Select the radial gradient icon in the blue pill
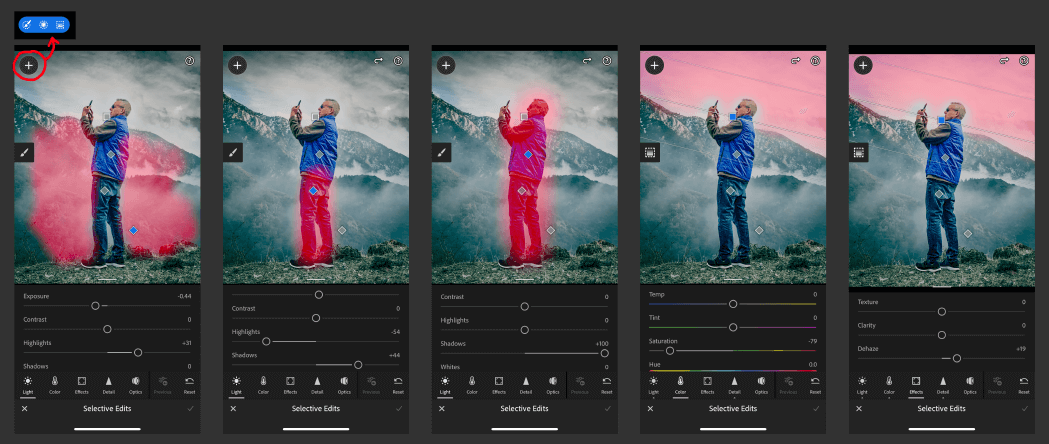 43,25
